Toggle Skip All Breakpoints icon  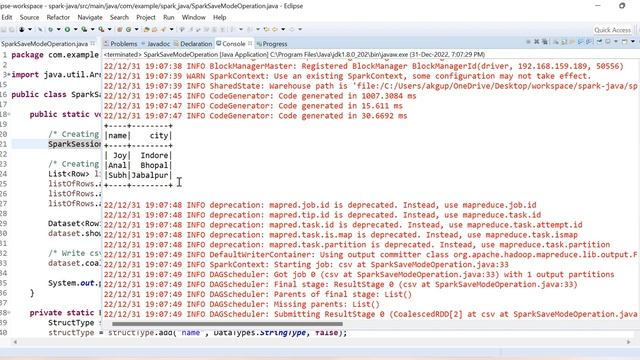click(40, 29)
